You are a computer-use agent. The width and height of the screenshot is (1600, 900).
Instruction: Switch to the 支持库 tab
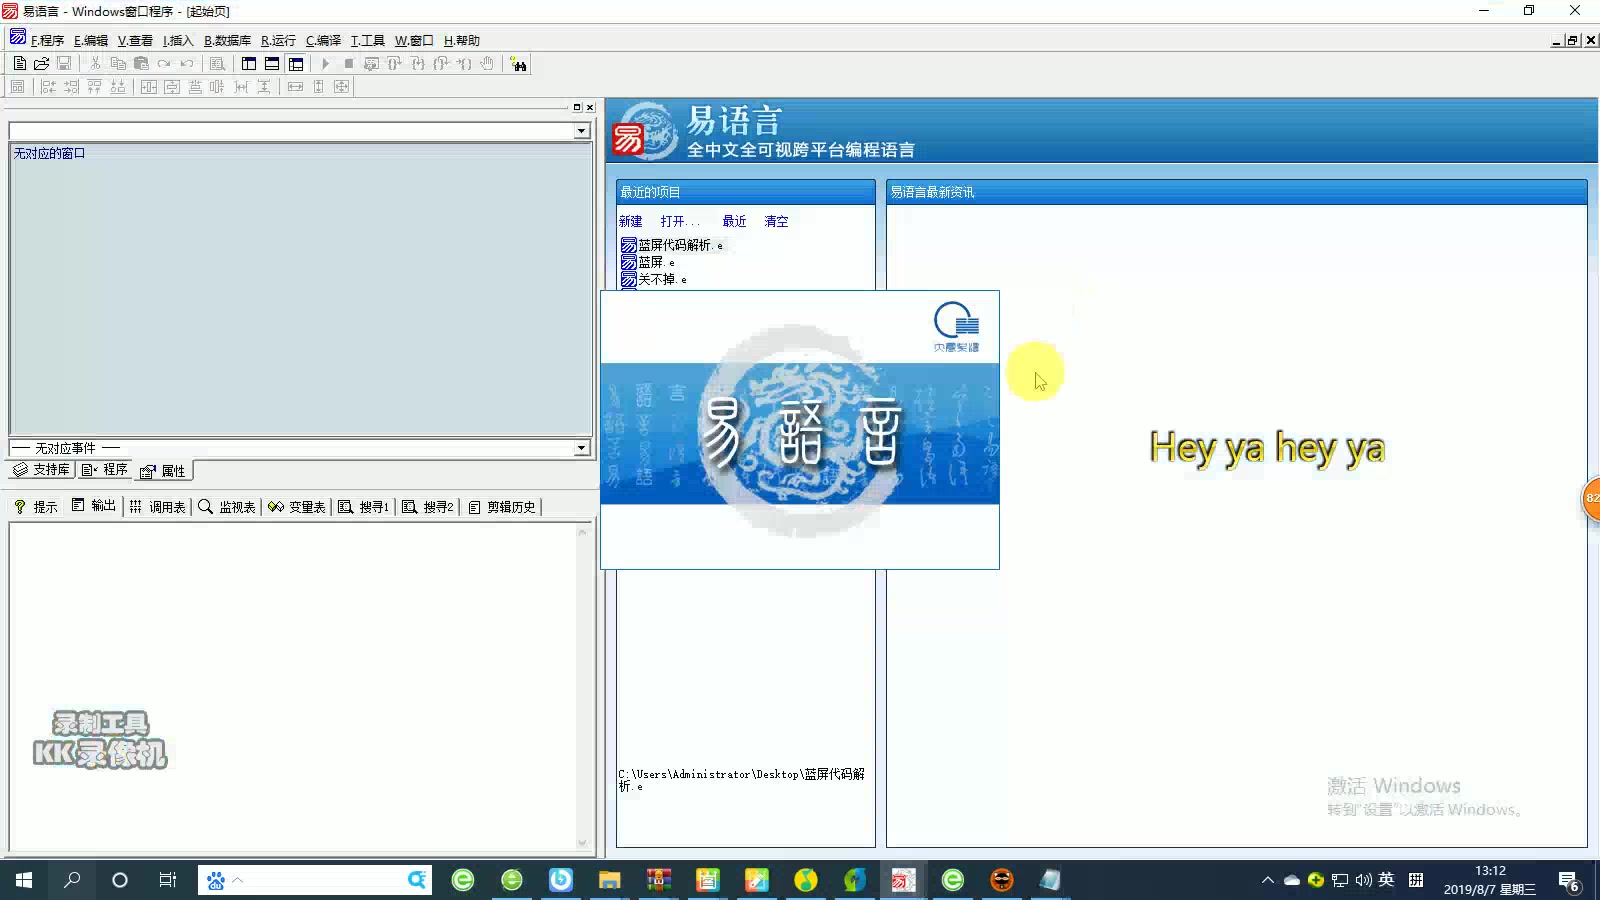(x=41, y=469)
